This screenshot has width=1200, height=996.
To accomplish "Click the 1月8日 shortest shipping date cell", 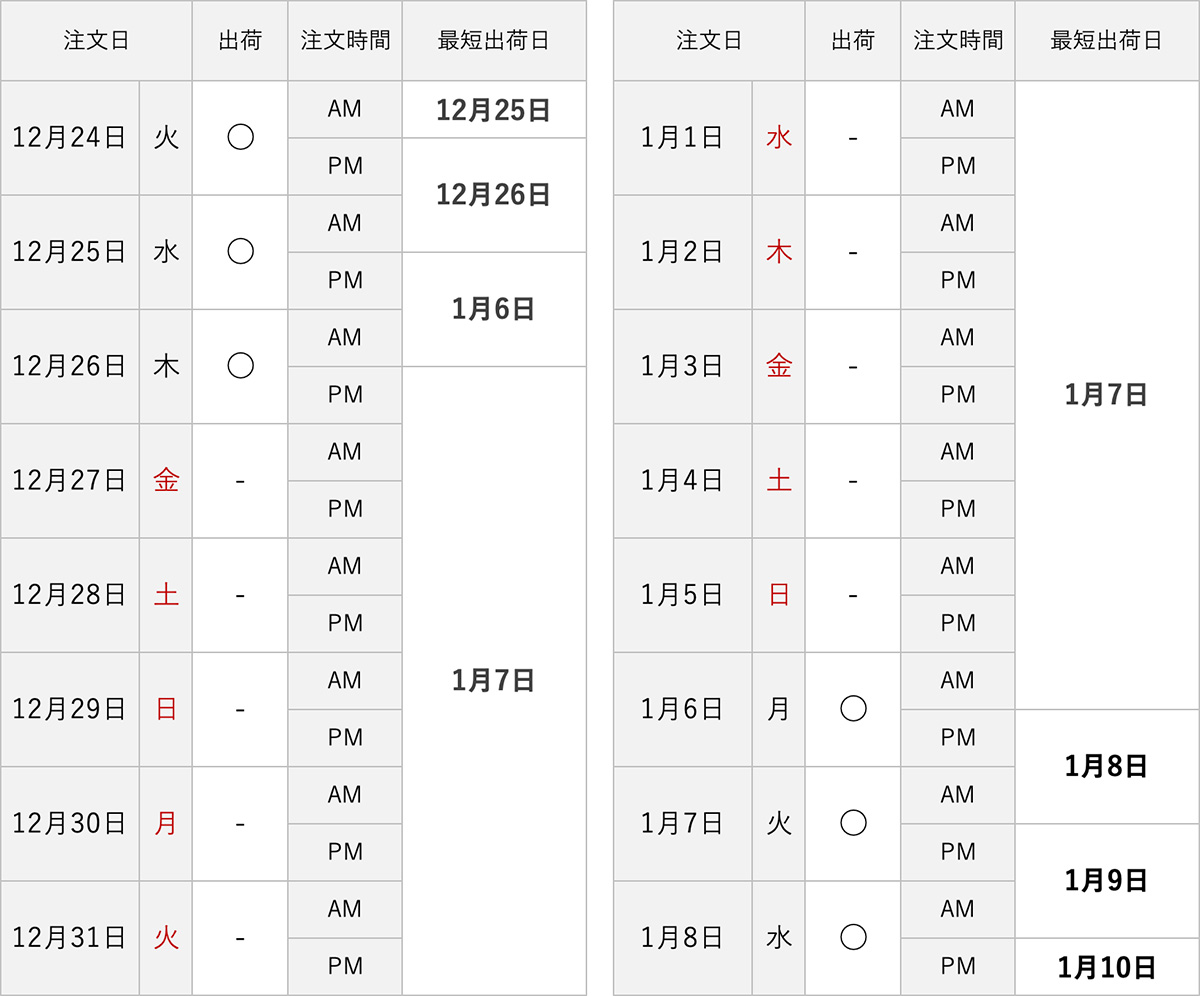I will point(1106,767).
